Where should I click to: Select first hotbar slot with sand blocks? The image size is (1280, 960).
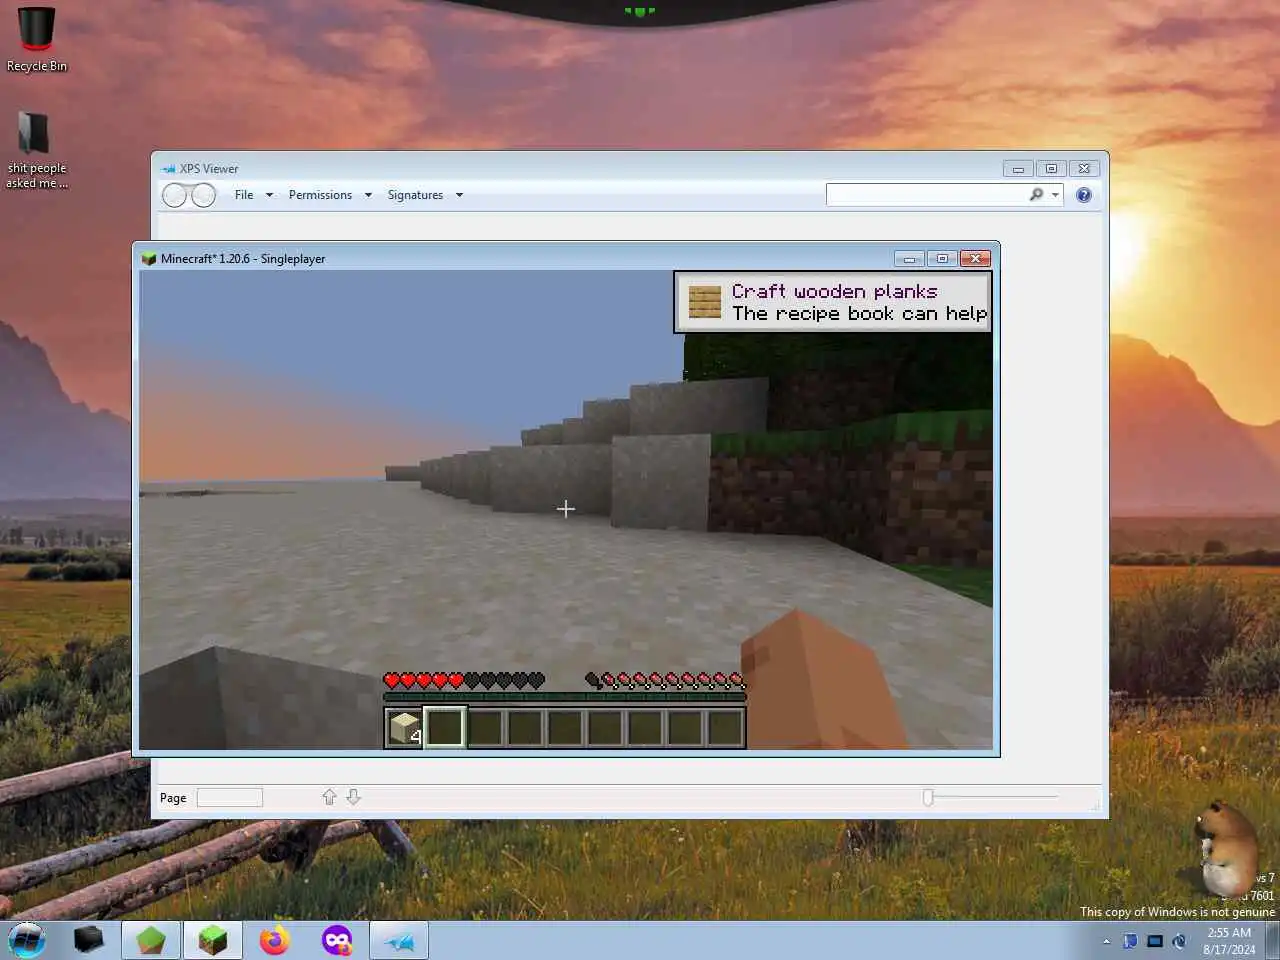[405, 727]
